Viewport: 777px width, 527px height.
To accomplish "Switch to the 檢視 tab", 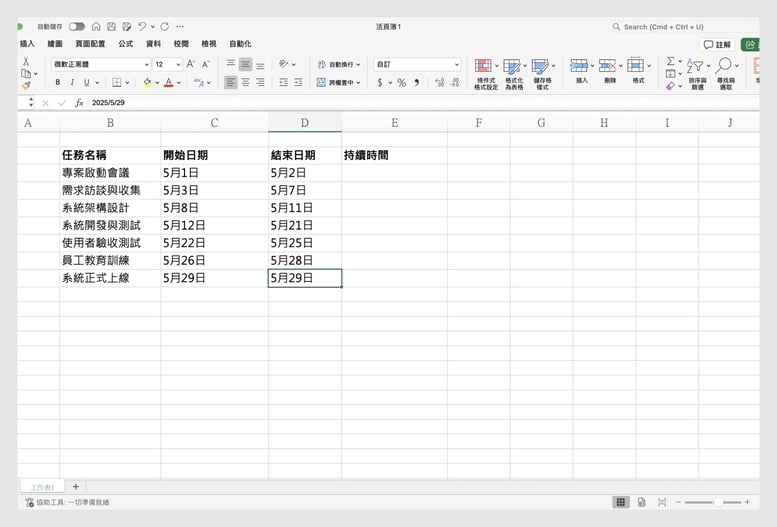I will [209, 44].
